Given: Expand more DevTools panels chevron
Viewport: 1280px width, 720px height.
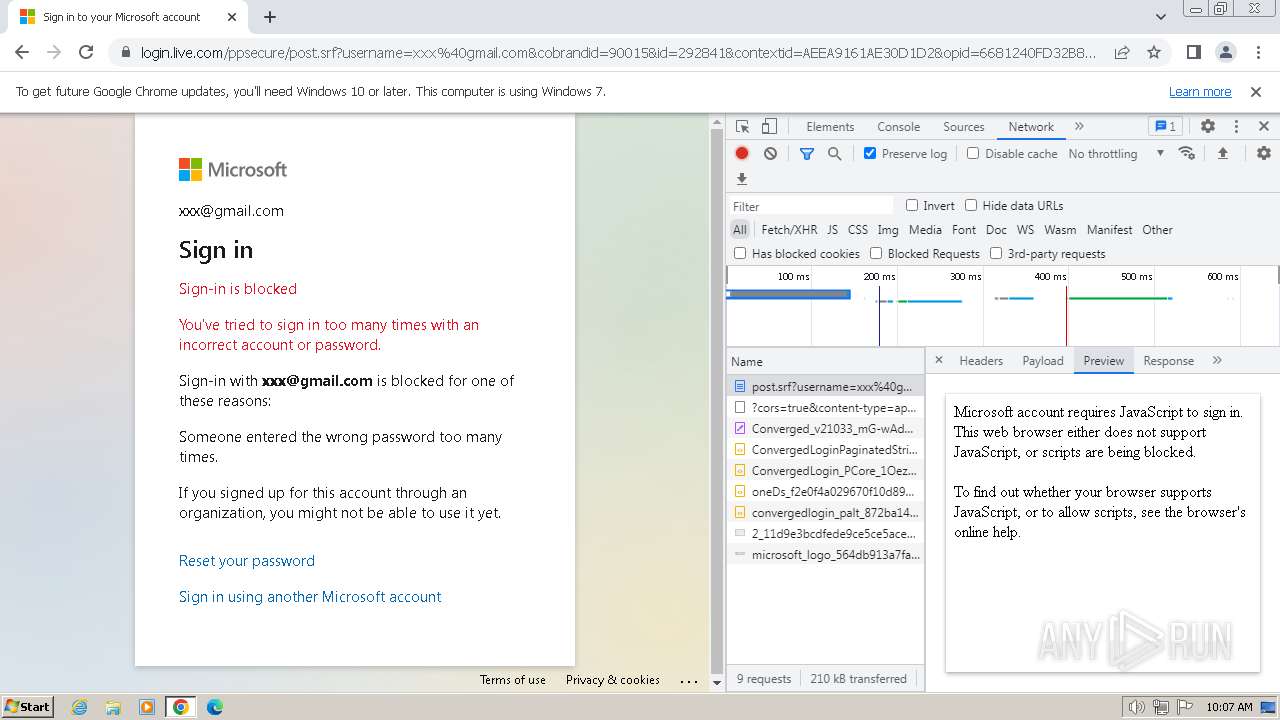Looking at the screenshot, I should pos(1079,127).
